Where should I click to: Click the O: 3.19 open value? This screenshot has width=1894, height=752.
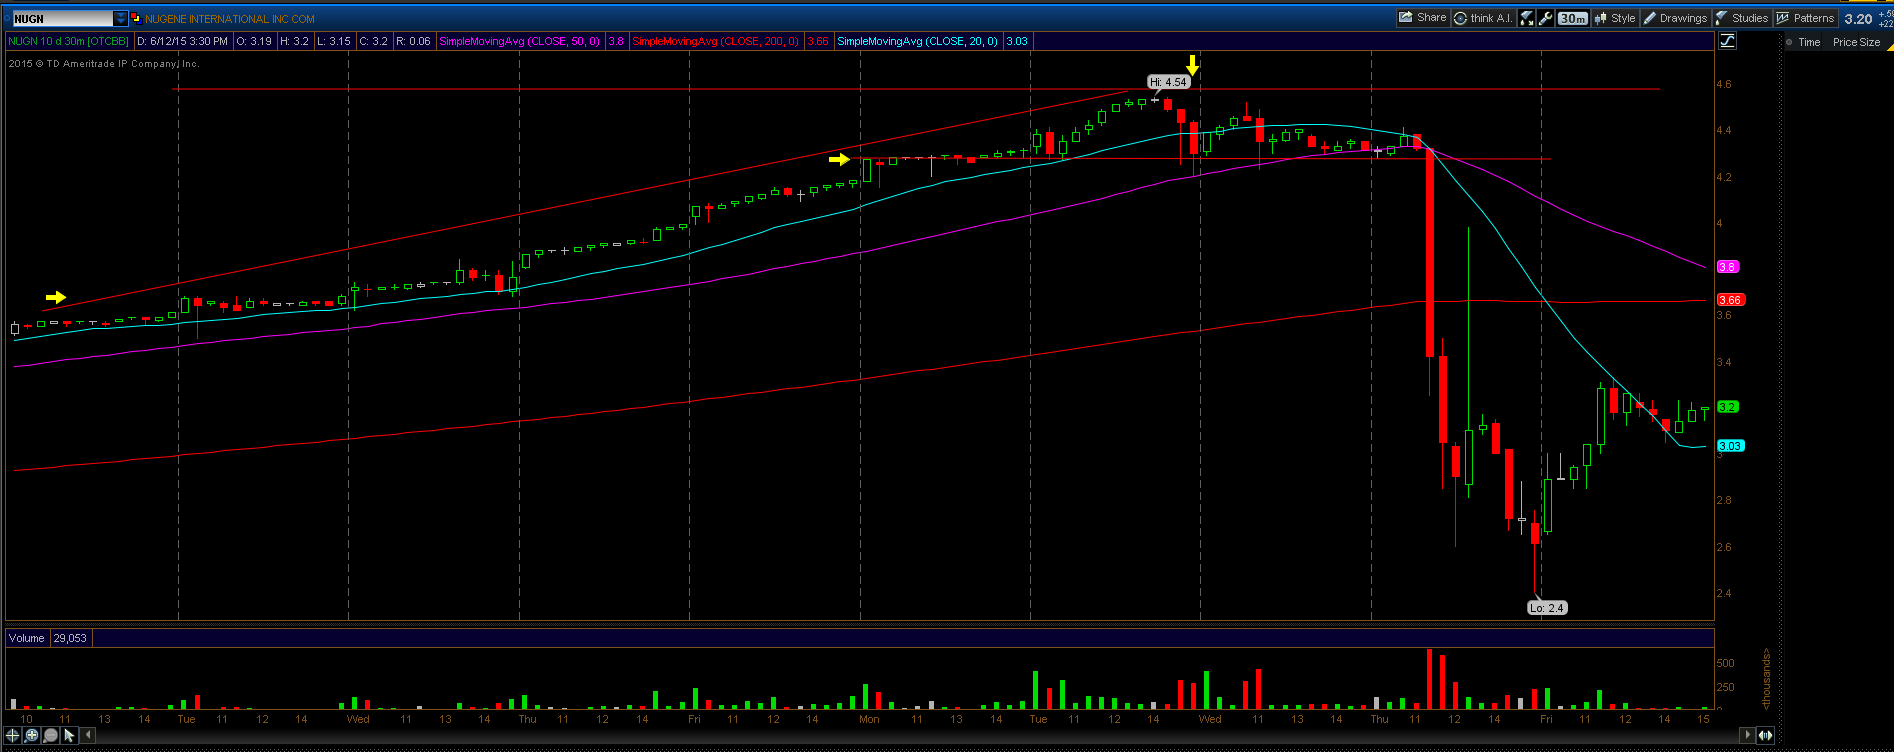tap(254, 41)
